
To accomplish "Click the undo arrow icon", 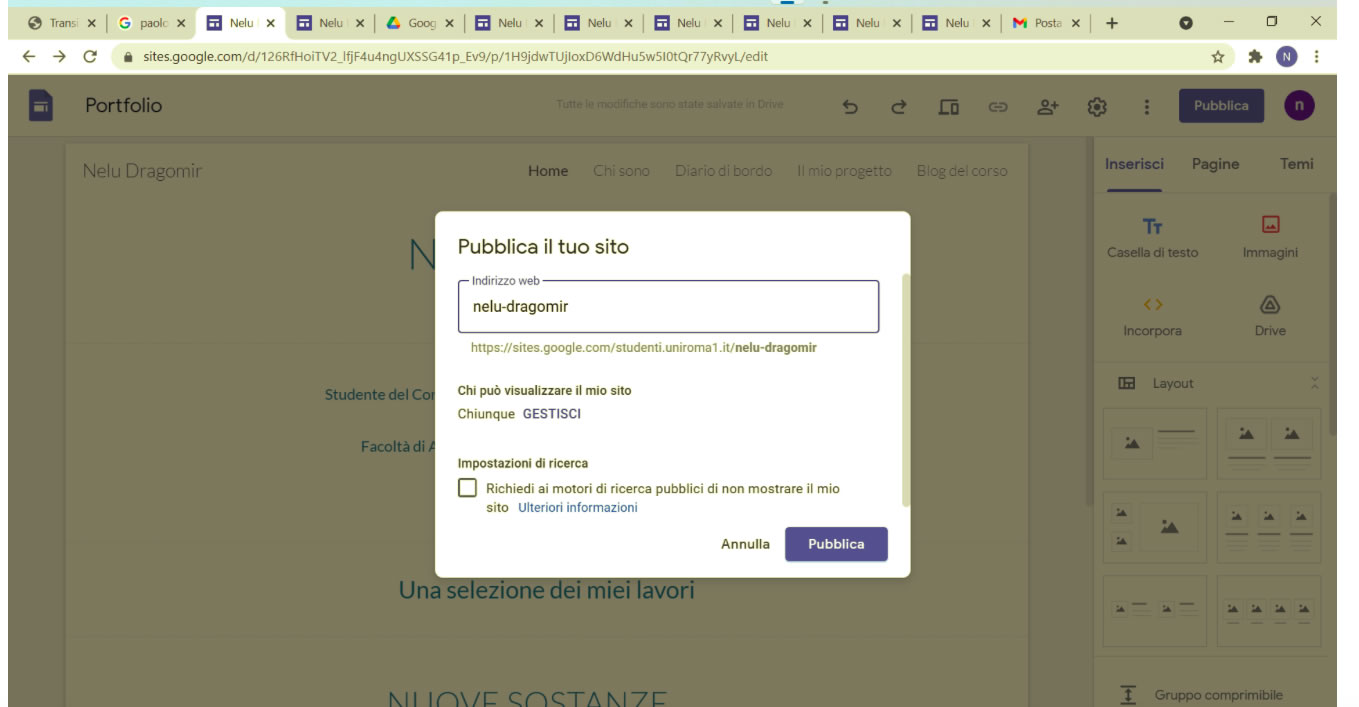I will [x=850, y=107].
